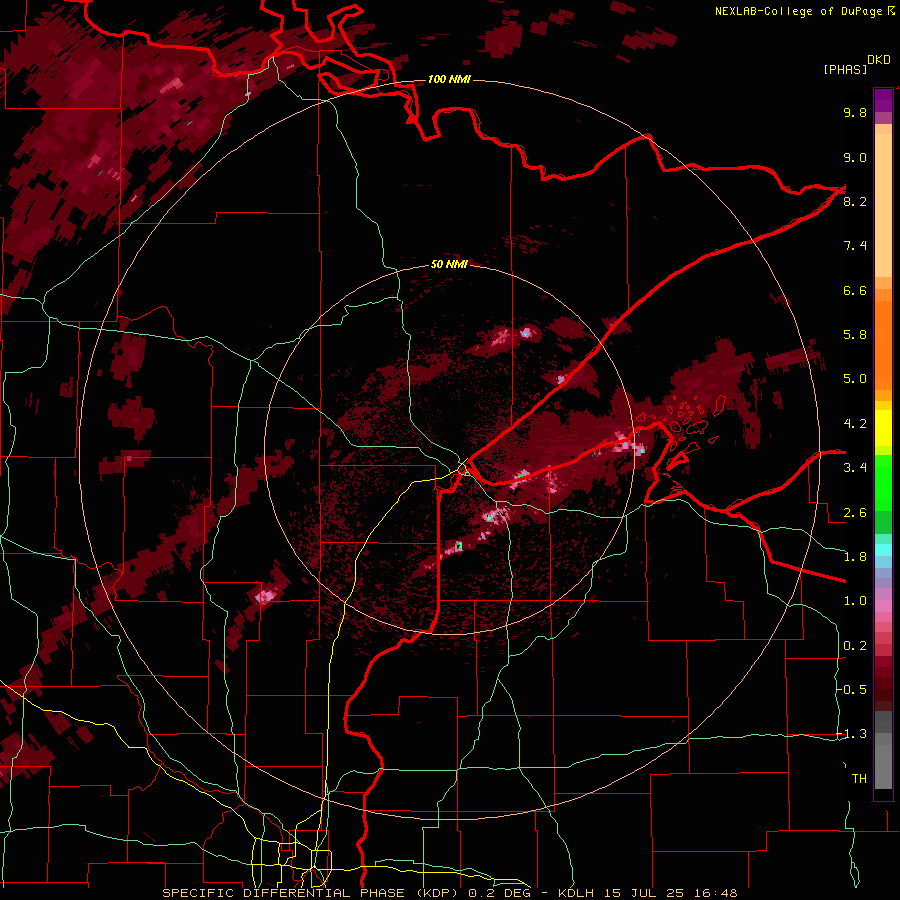Pick the peach band of the color bar near 8.2
Screen dimensions: 900x900
coord(883,207)
